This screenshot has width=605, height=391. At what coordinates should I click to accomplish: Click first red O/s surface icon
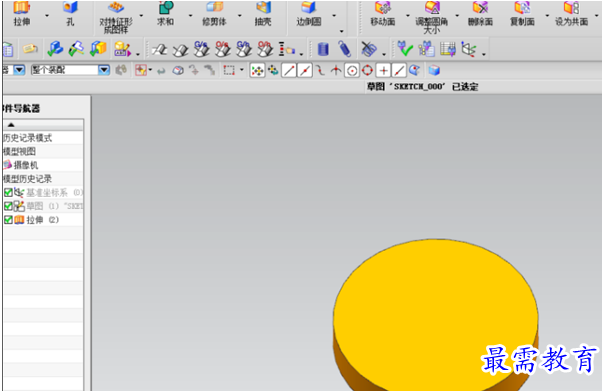[223, 49]
